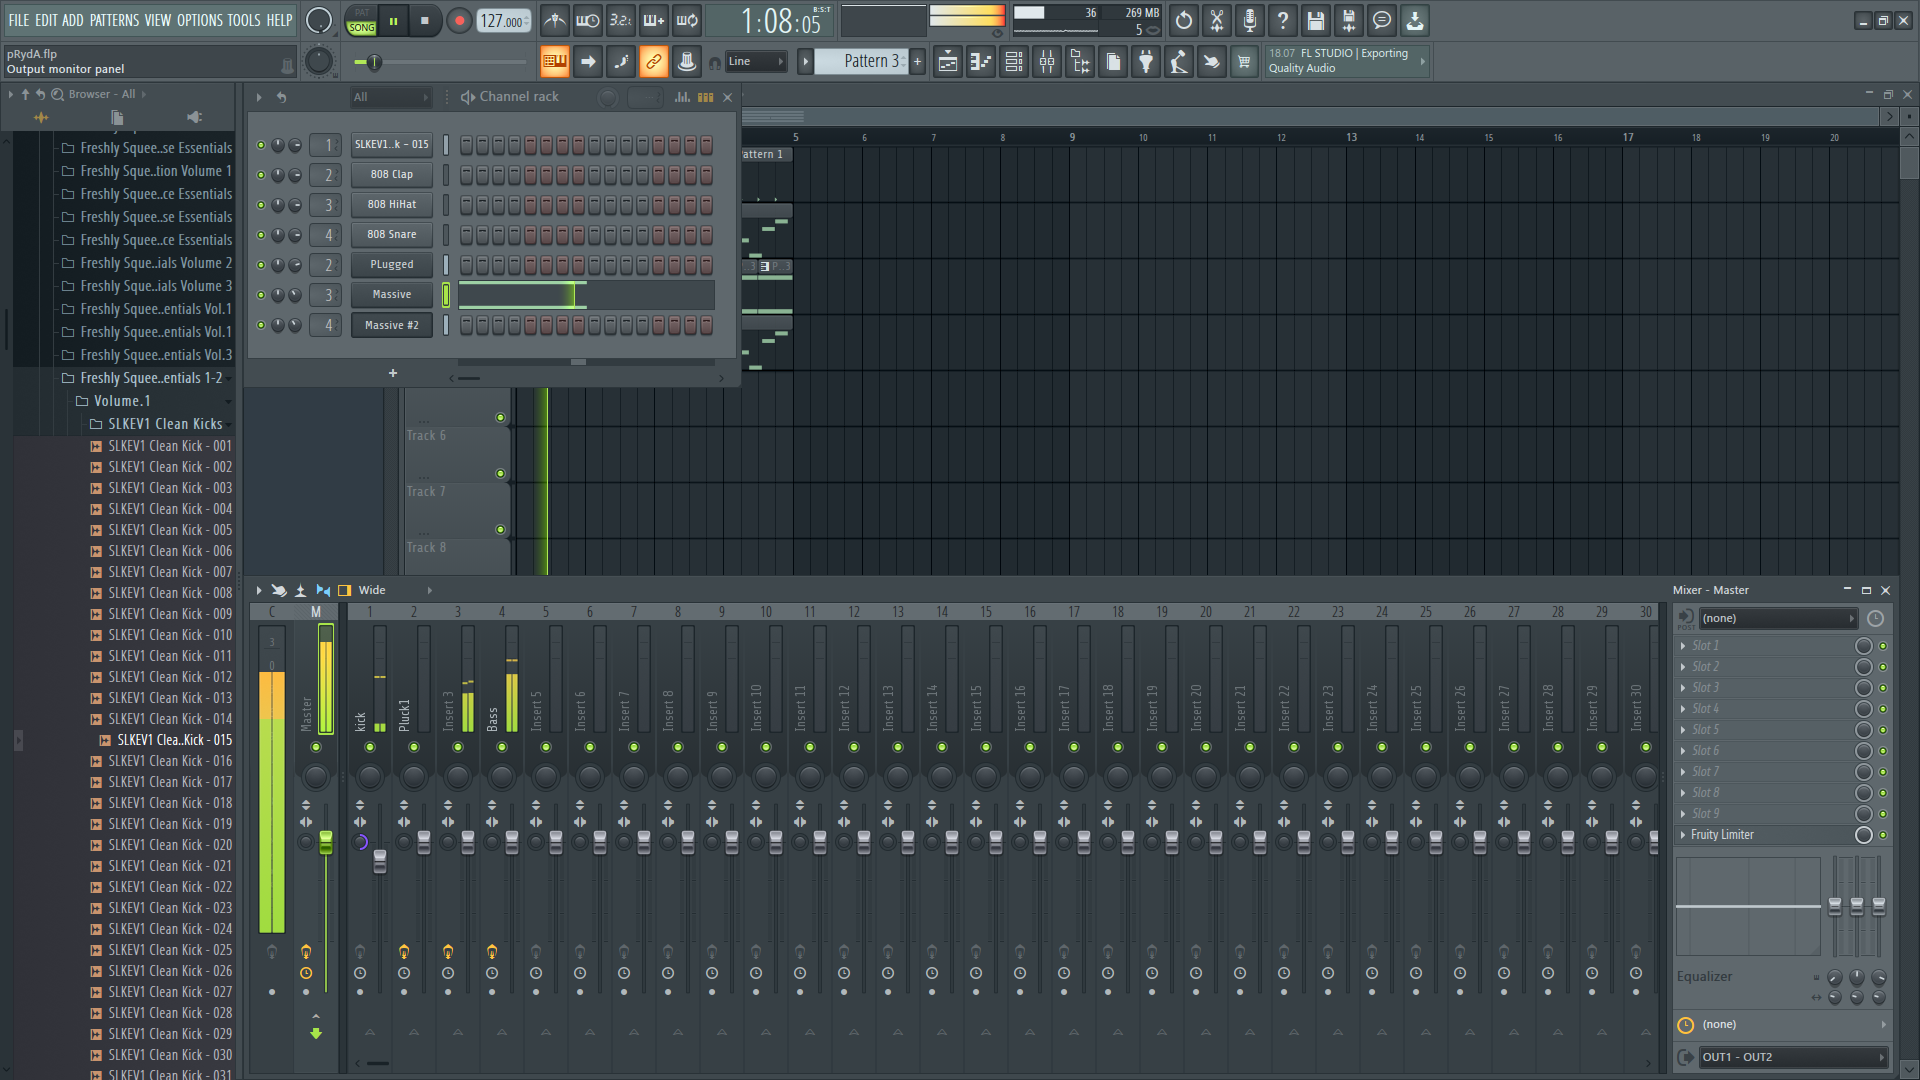Open the OPTIONS menu
This screenshot has height=1080, width=1920.
pos(199,20)
